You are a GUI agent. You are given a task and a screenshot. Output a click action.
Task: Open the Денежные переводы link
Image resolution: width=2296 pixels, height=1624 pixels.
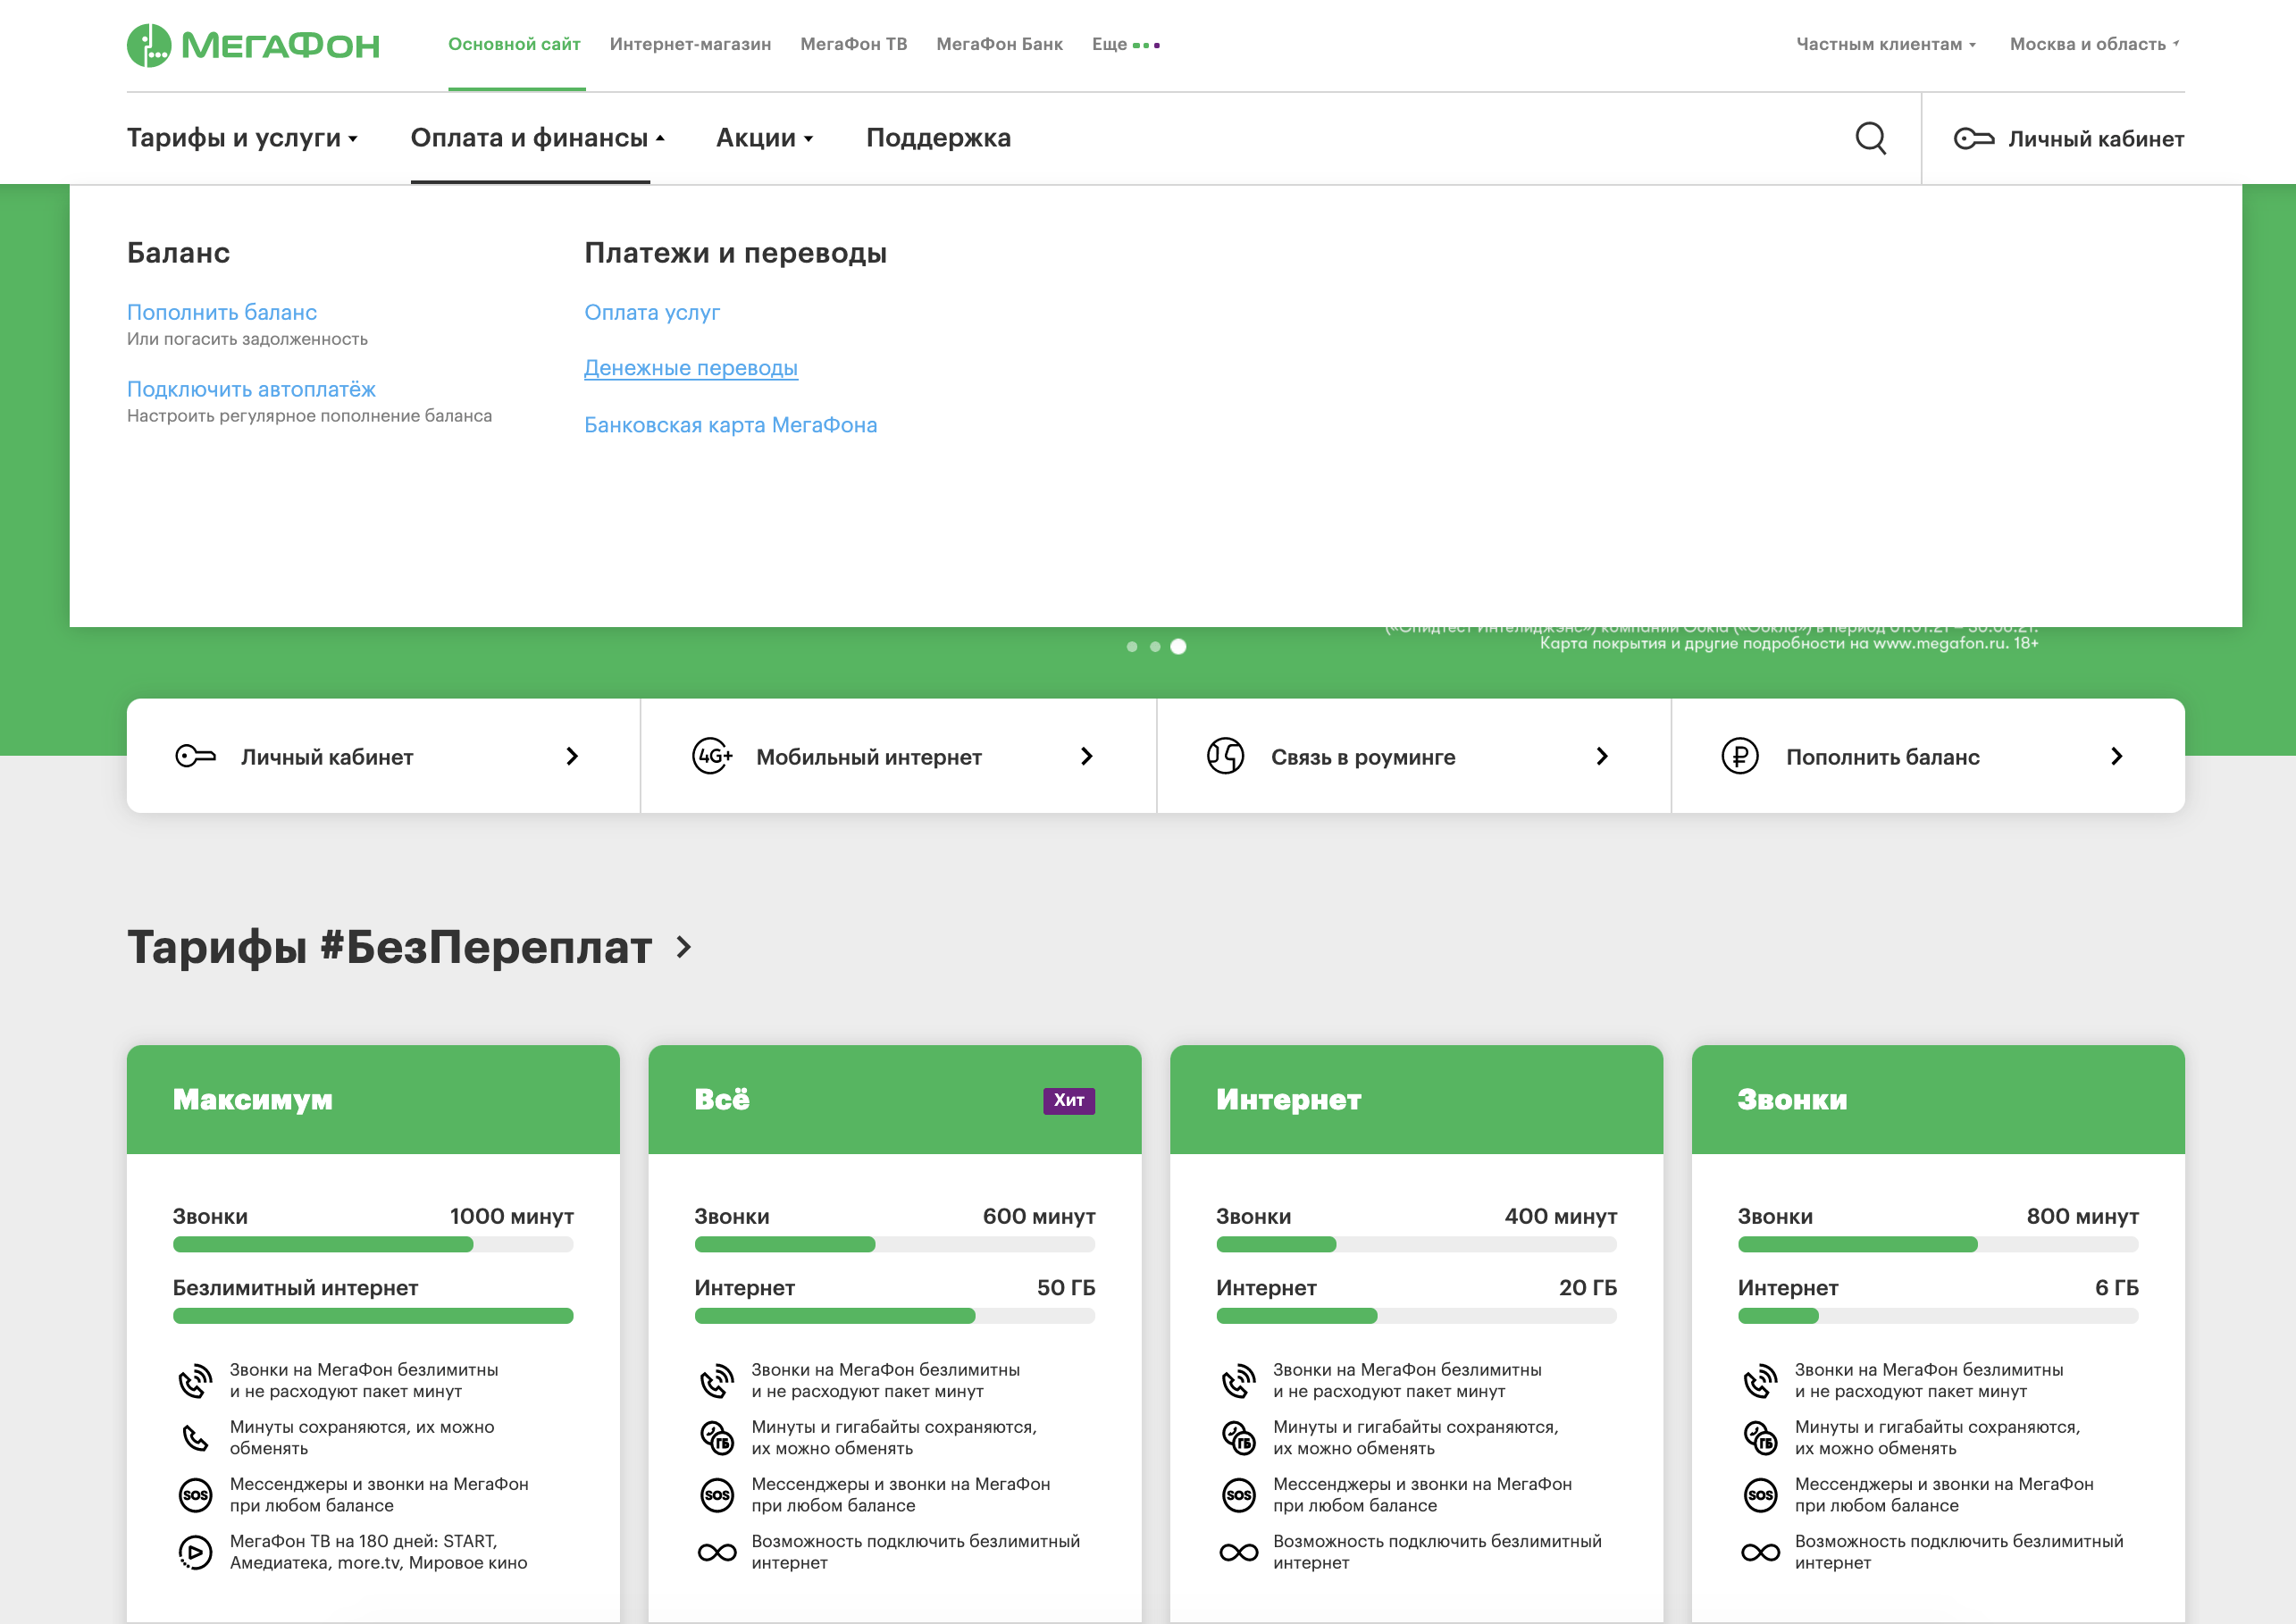(690, 368)
